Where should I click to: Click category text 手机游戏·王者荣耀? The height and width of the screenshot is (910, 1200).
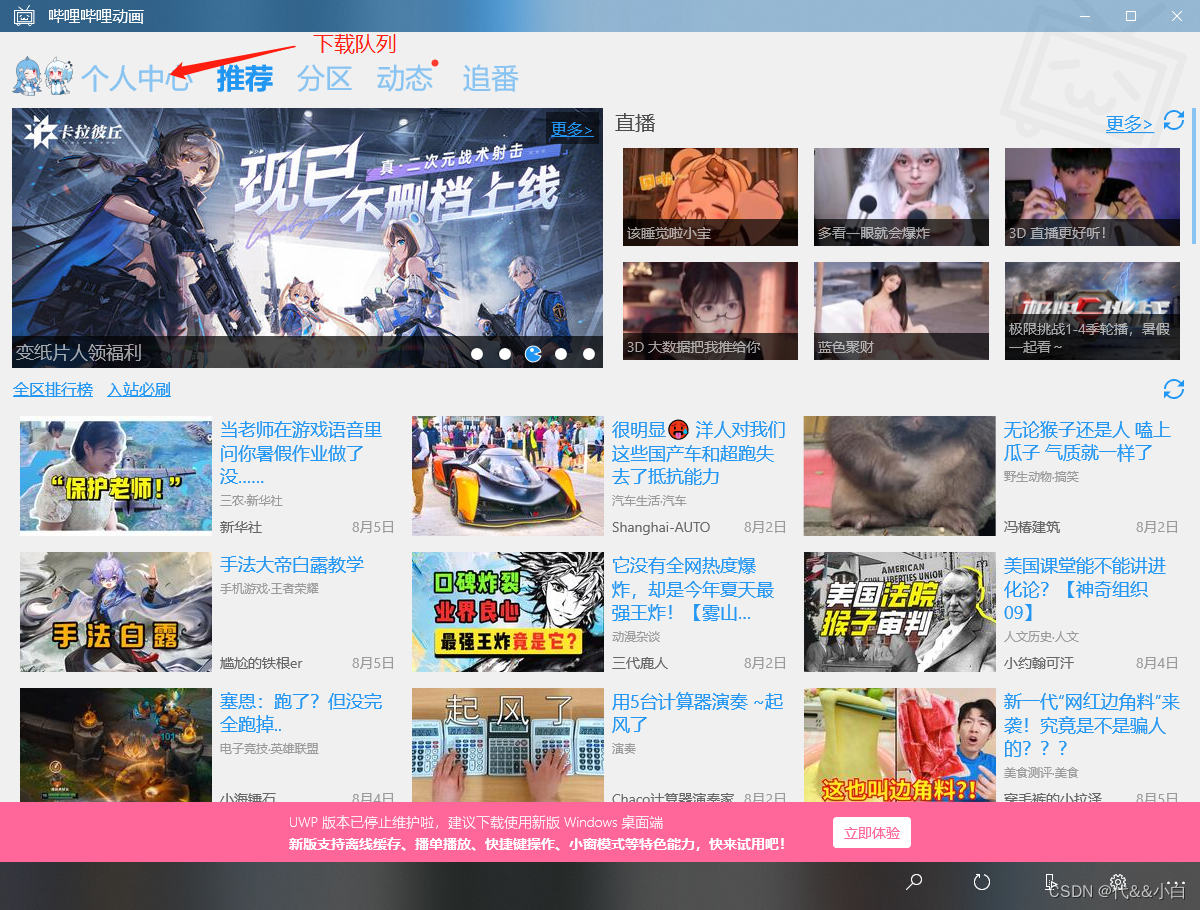coord(270,588)
